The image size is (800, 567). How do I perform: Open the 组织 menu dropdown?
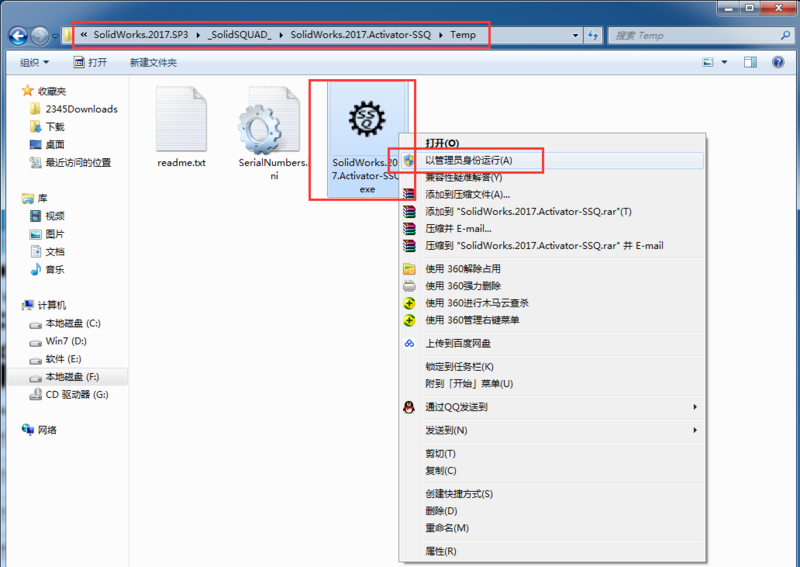[35, 62]
